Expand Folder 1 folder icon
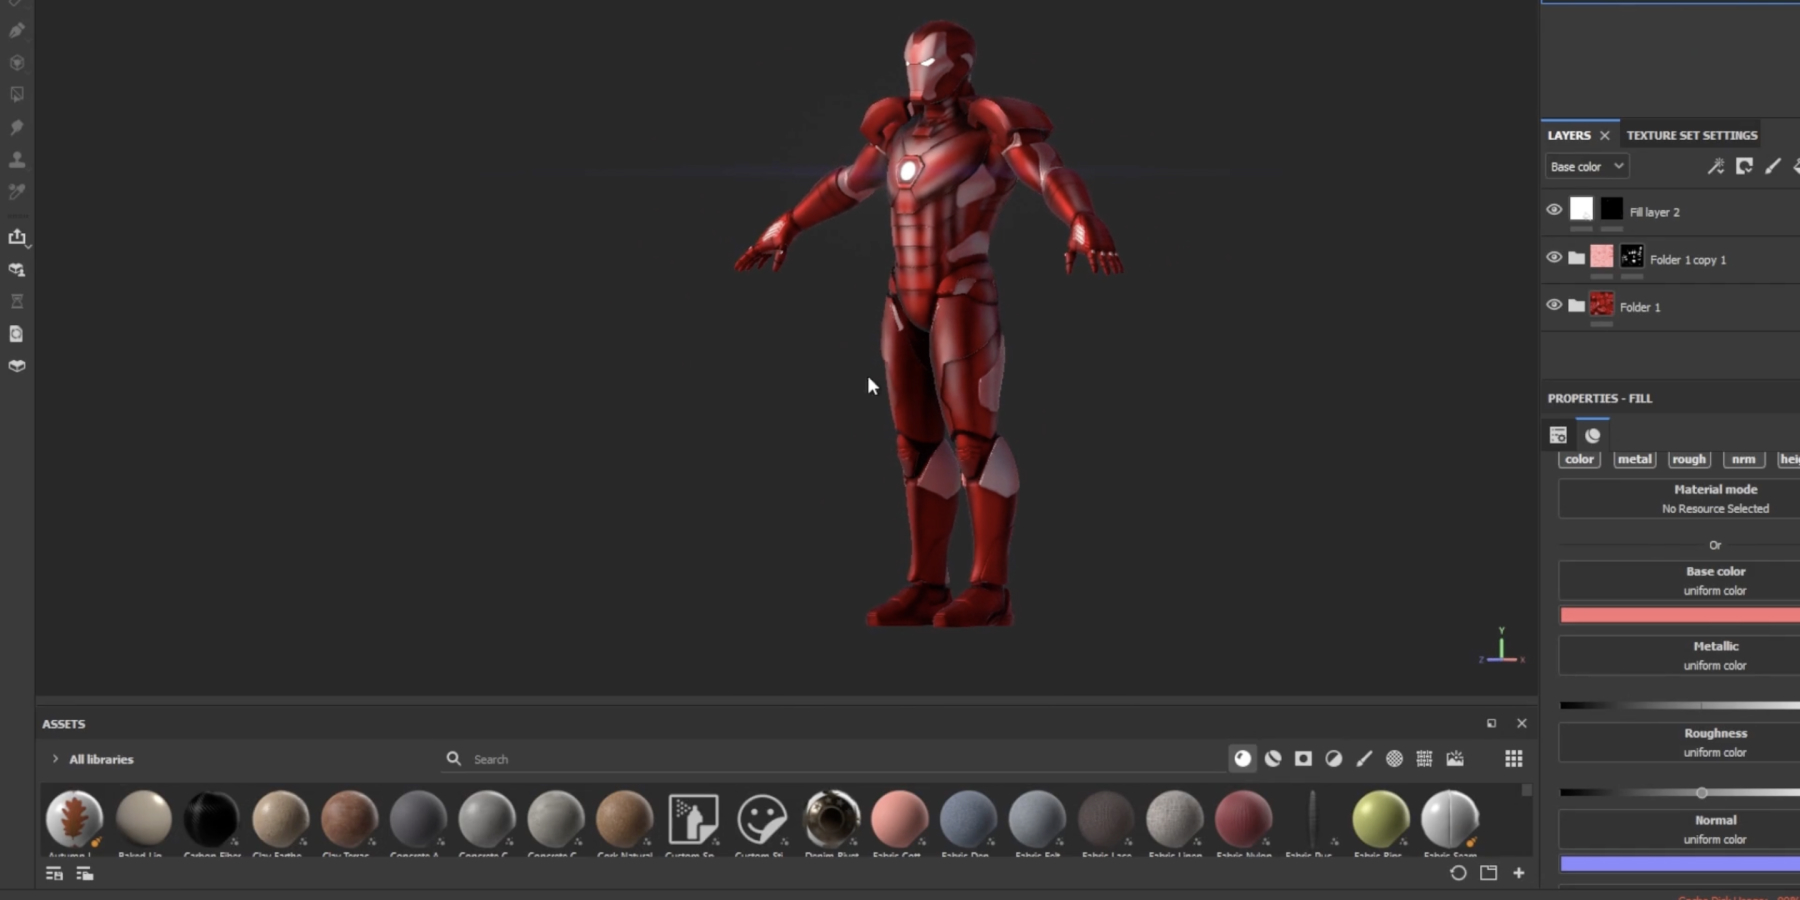The height and width of the screenshot is (900, 1800). pos(1577,306)
